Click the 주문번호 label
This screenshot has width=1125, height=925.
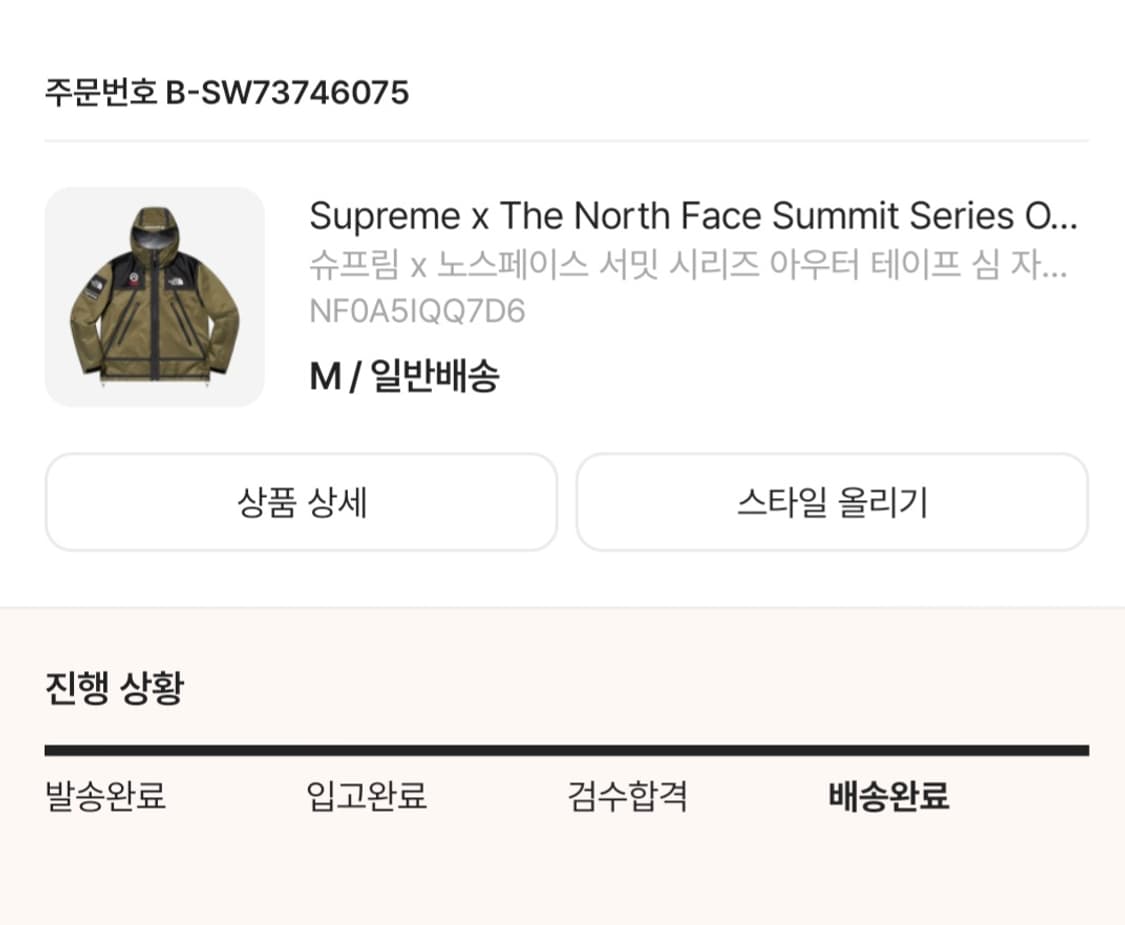click(x=101, y=93)
